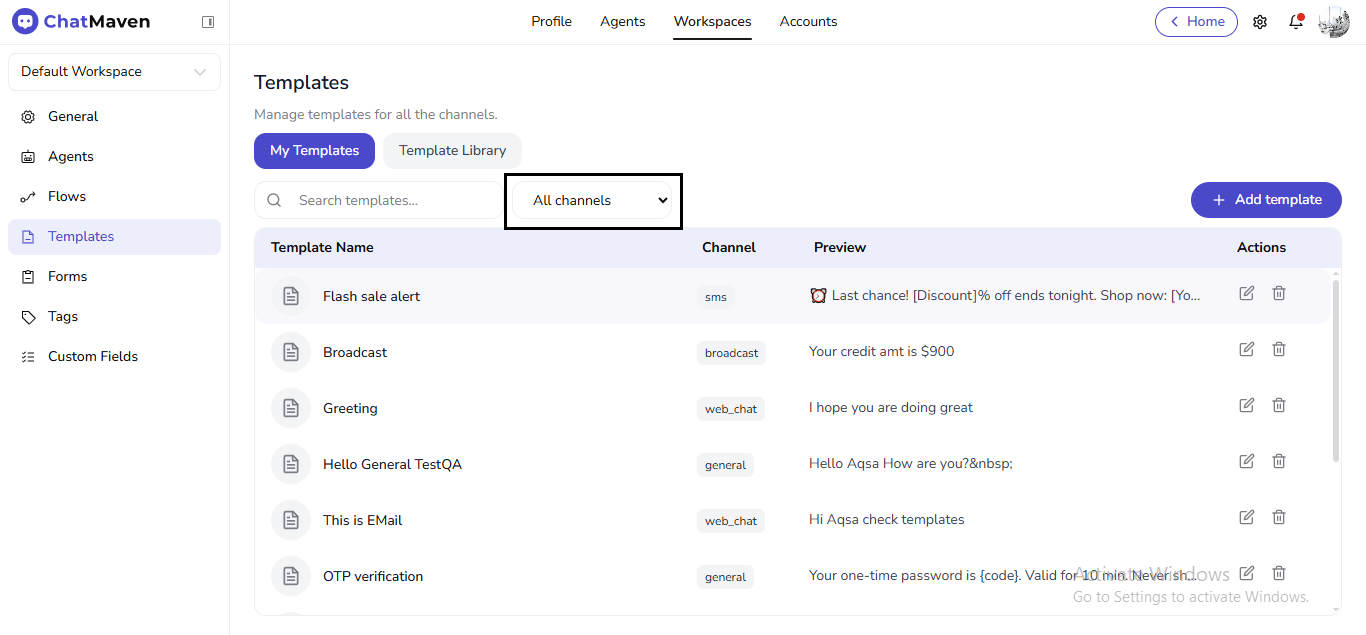Expand the All channels dropdown
Image resolution: width=1366 pixels, height=635 pixels.
pyautogui.click(x=593, y=200)
